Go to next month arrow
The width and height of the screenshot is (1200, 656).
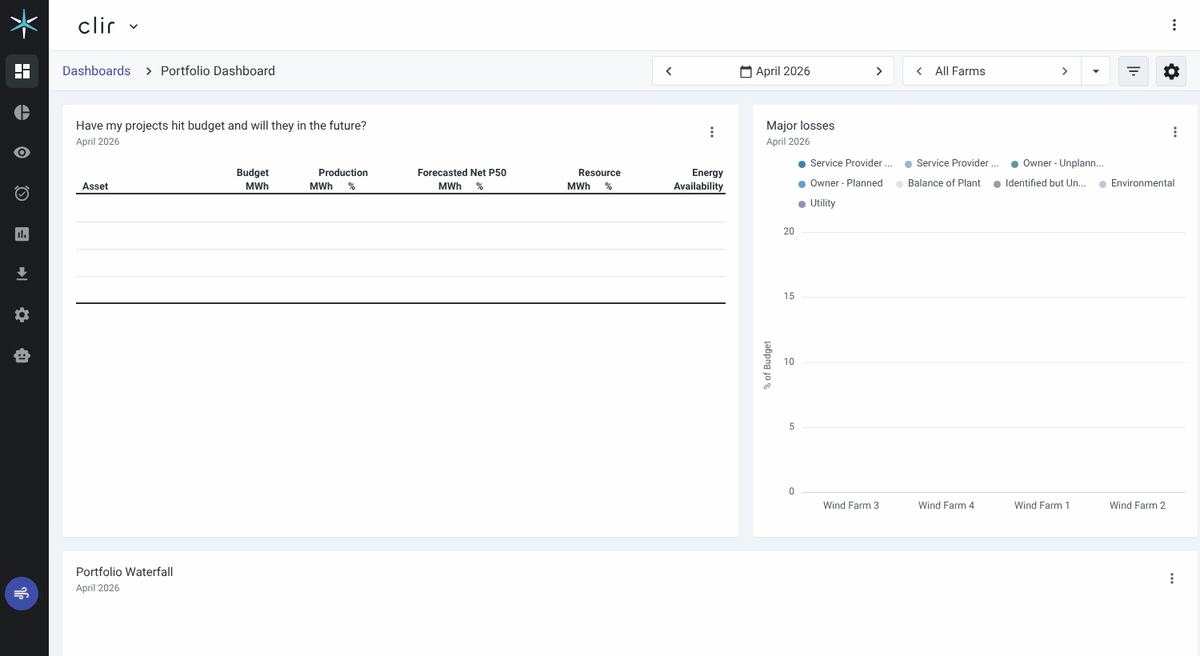click(x=879, y=71)
